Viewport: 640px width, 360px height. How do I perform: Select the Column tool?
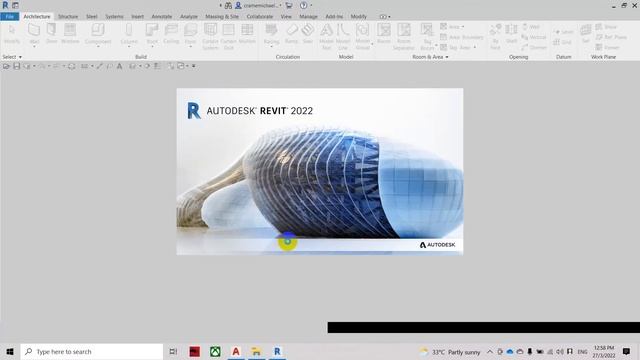pos(129,33)
